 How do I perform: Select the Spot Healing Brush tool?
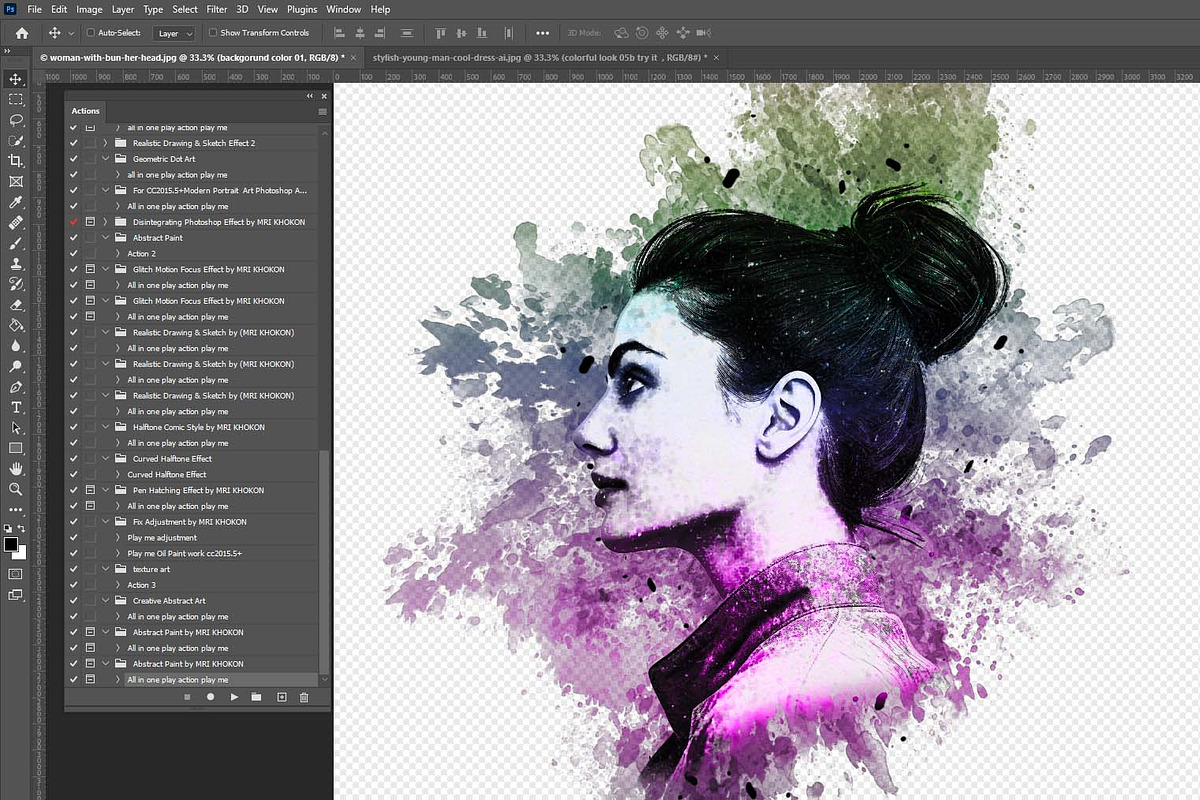coord(16,223)
